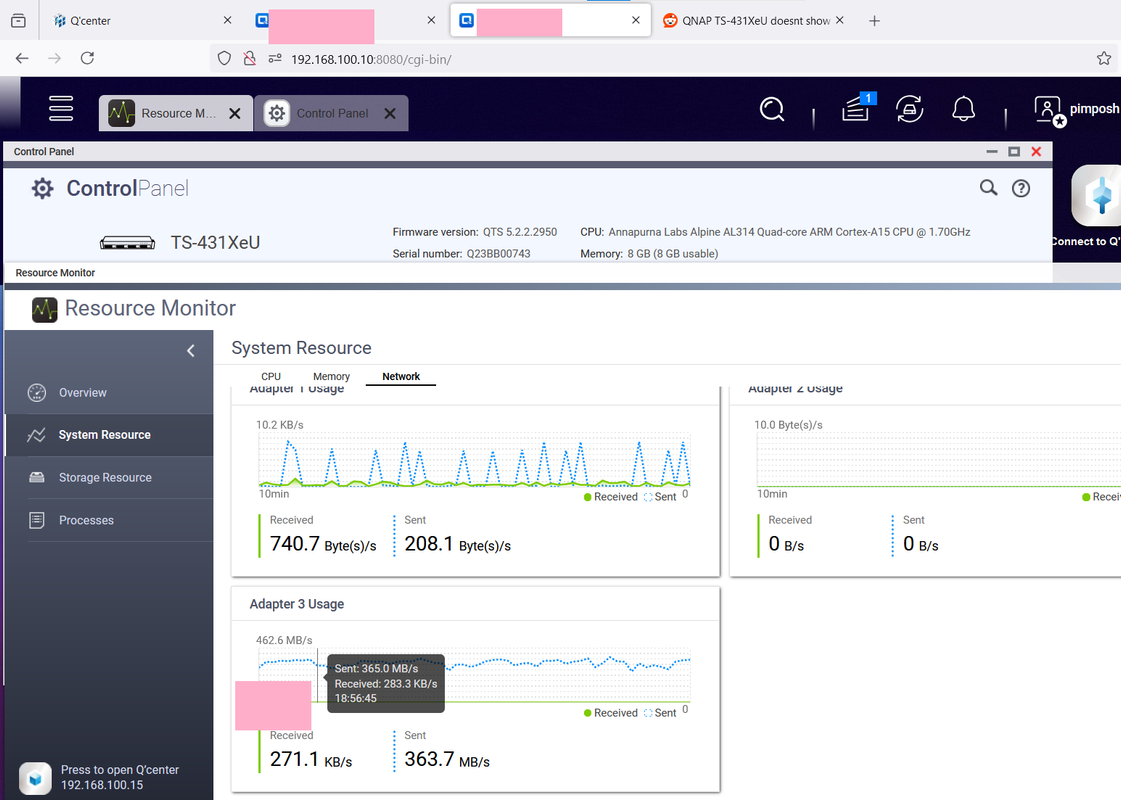Minimize the Control Panel window
Screen dimensions: 1121x800
[x=992, y=152]
